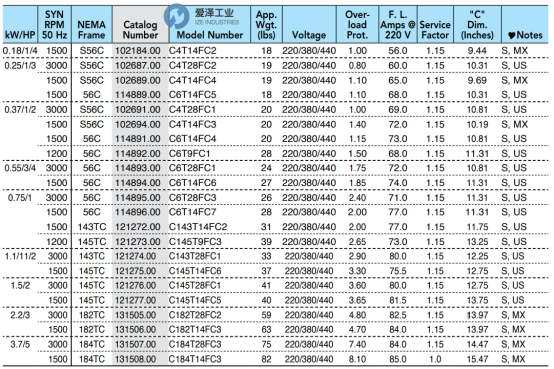The width and height of the screenshot is (554, 369).
Task: Click the NEMA Frame column header
Action: [92, 30]
